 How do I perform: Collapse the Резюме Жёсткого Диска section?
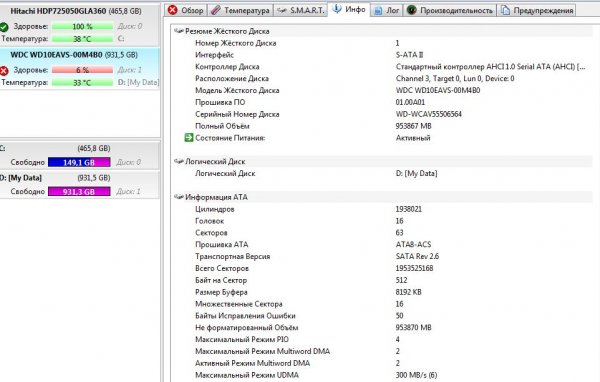click(x=179, y=31)
